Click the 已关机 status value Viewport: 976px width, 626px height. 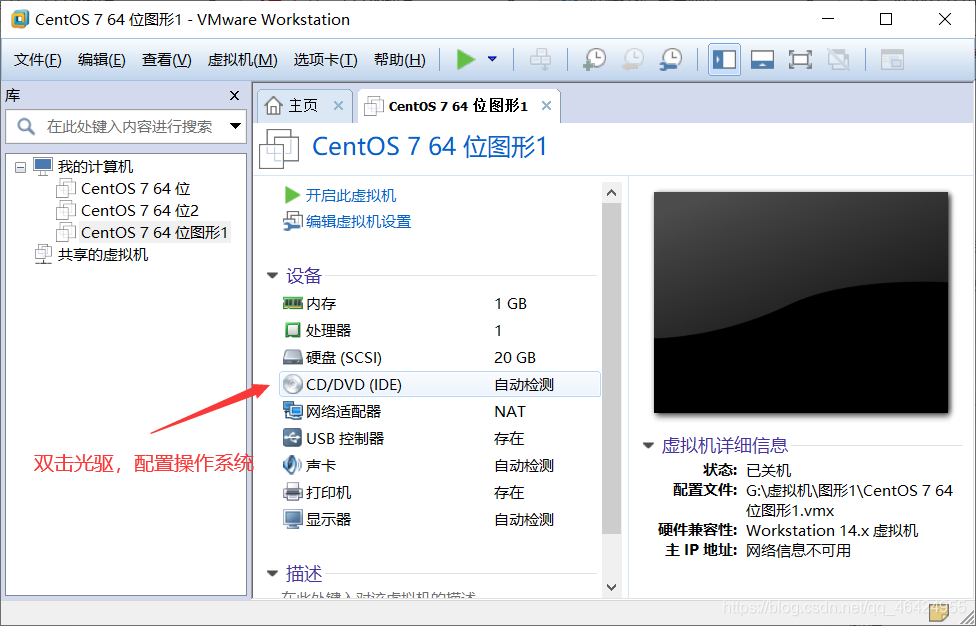click(769, 470)
